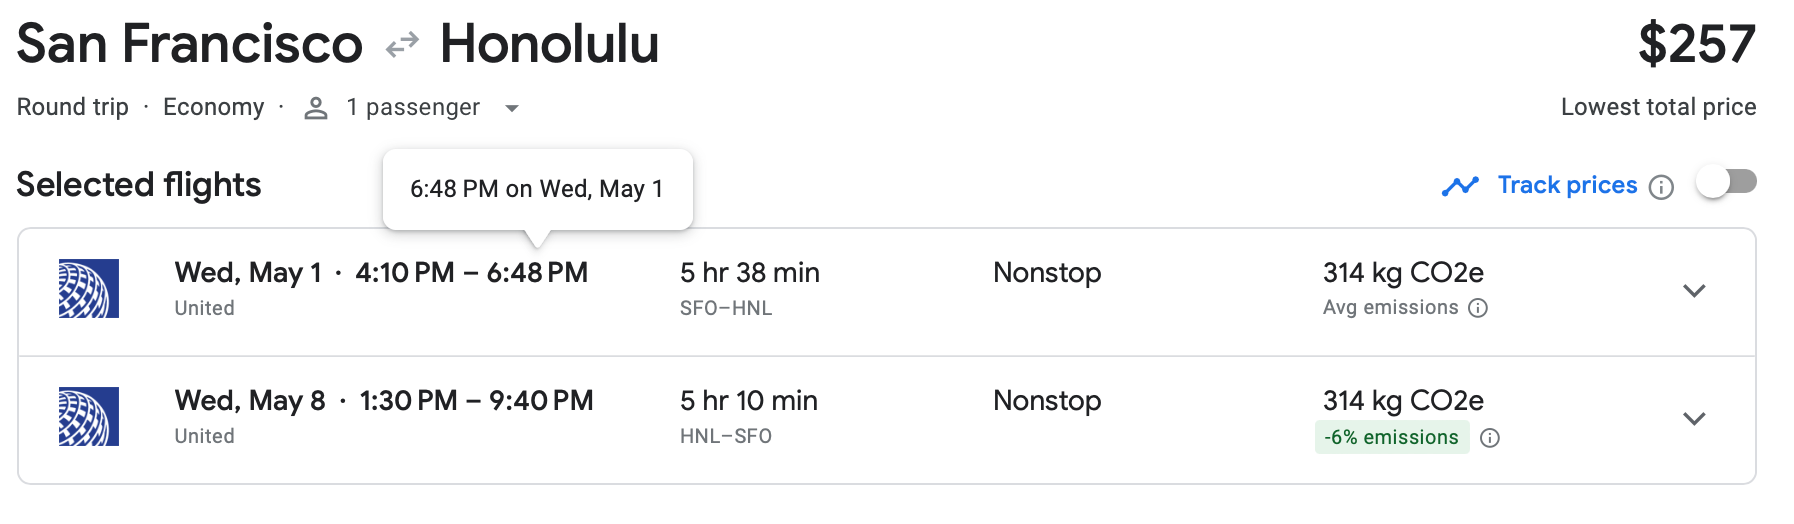Click the $257 lowest total price
The width and height of the screenshot is (1794, 524).
(x=1696, y=45)
